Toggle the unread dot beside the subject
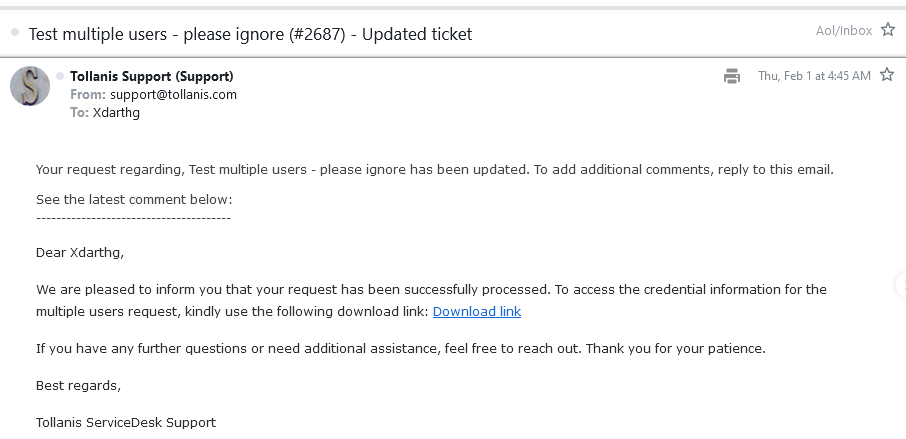 click(15, 33)
